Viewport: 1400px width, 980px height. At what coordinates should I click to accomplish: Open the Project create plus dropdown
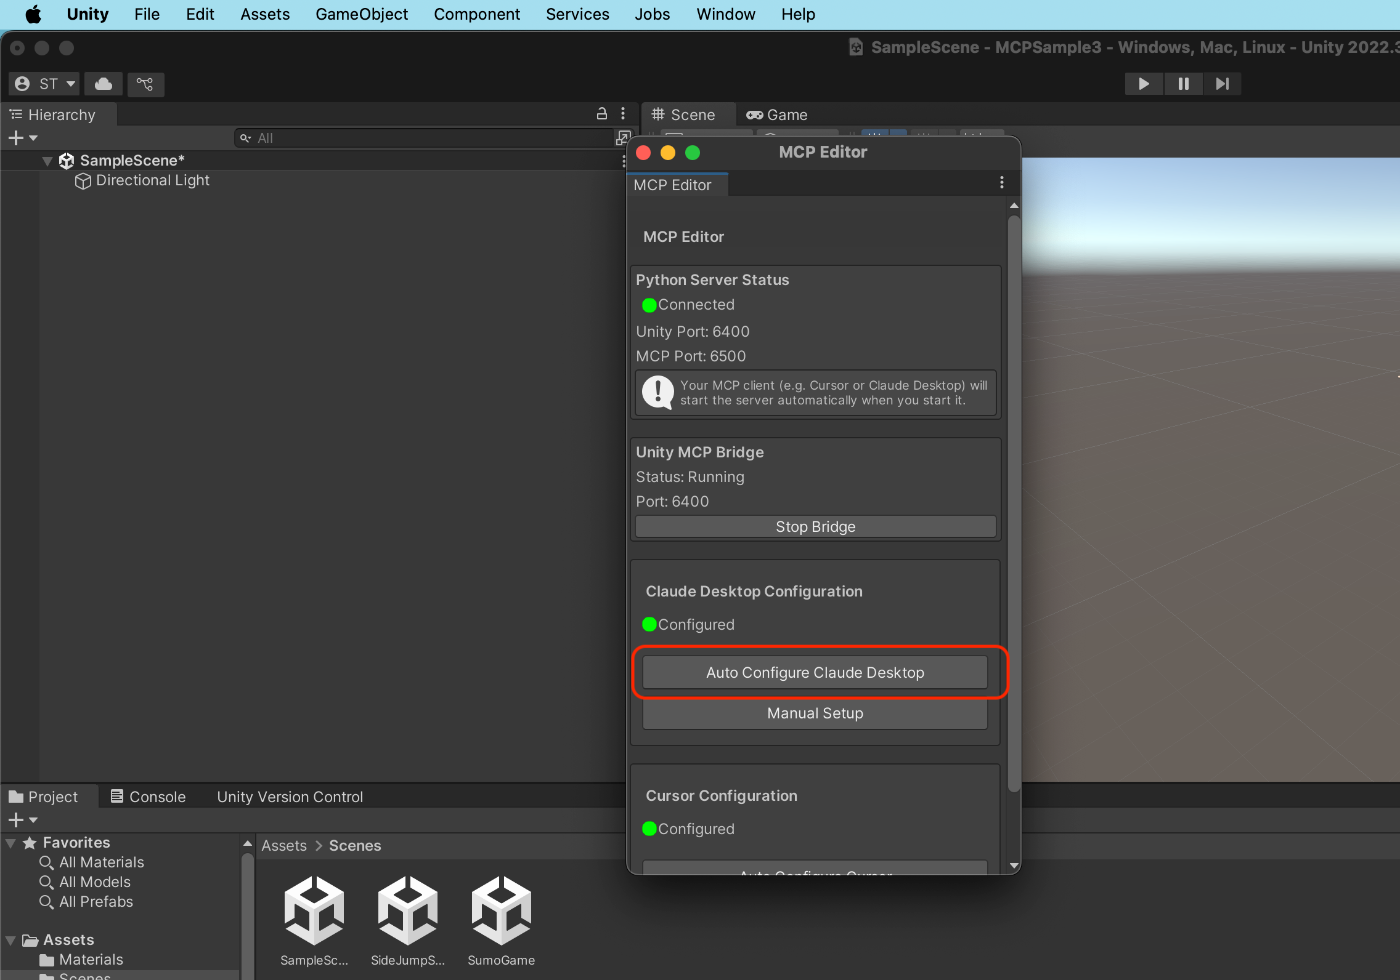click(x=23, y=820)
